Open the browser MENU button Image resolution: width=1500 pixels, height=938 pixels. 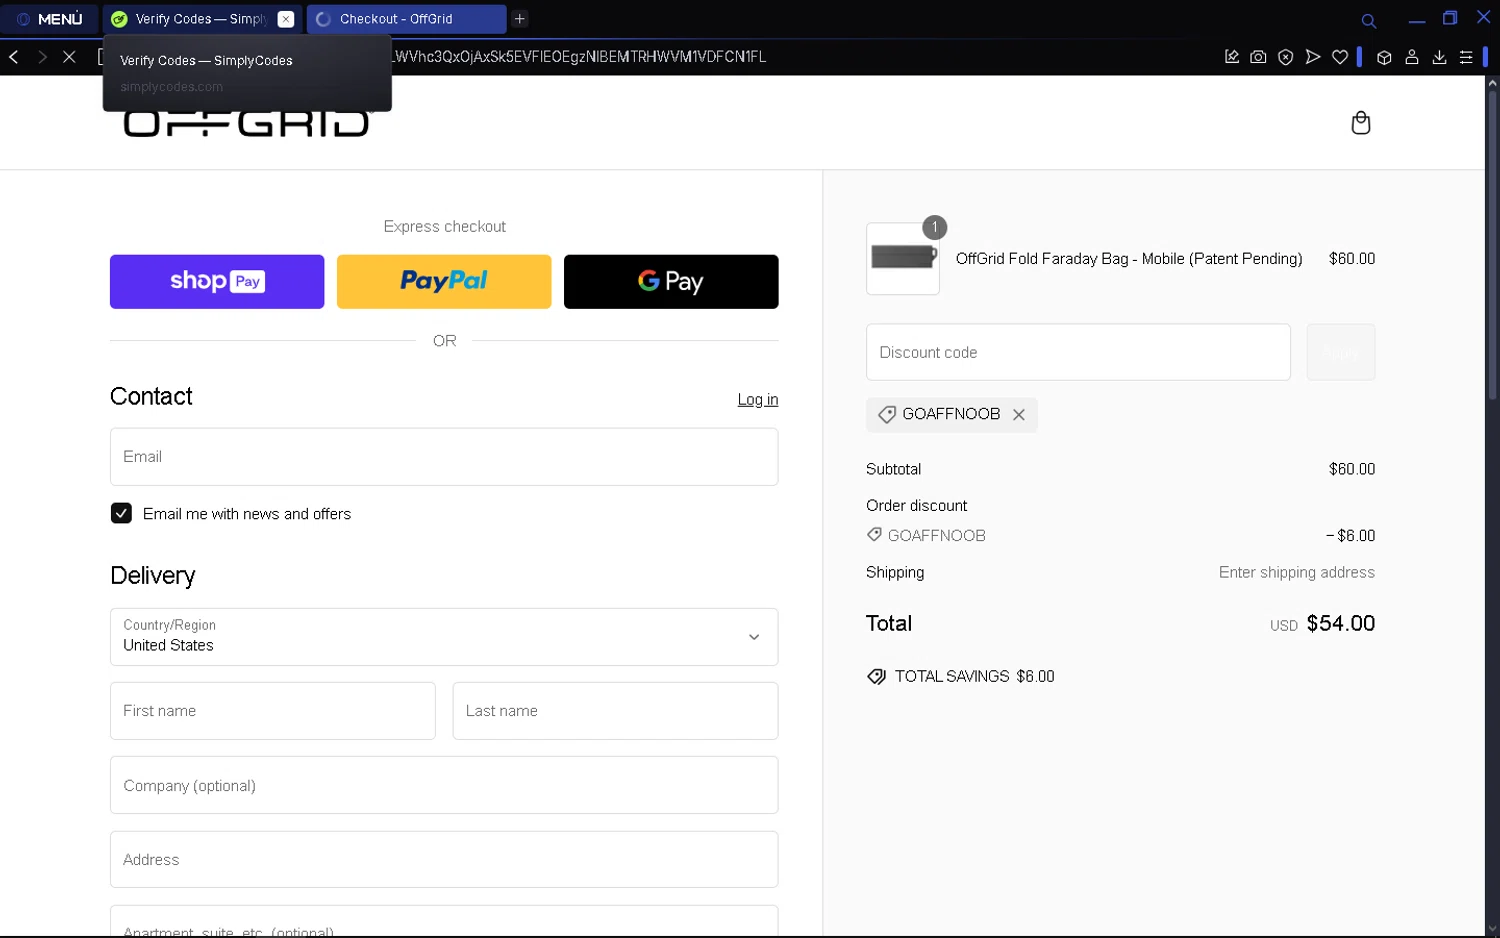[50, 19]
